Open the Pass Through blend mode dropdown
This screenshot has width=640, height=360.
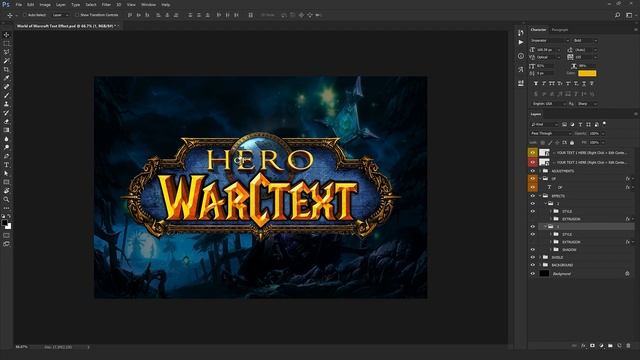pyautogui.click(x=550, y=133)
